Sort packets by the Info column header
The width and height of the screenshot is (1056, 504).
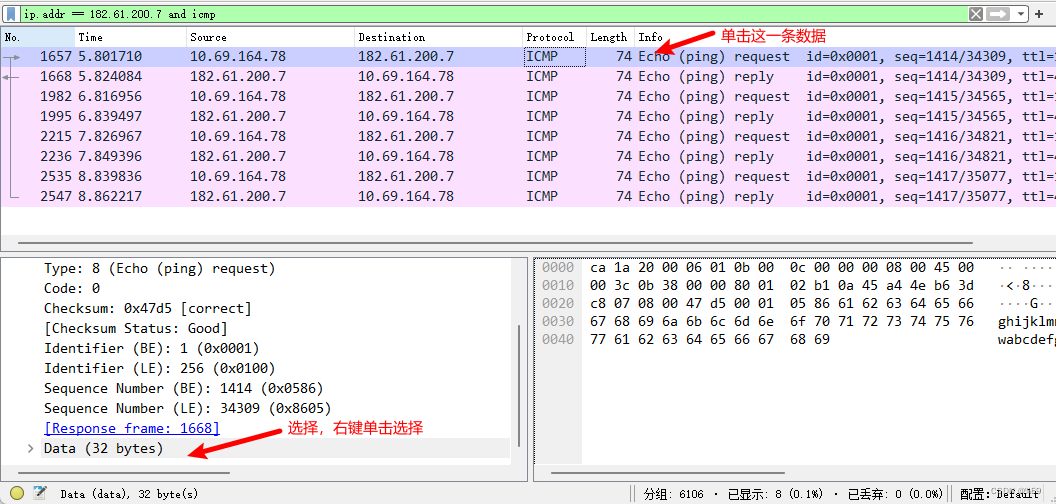[x=845, y=37]
